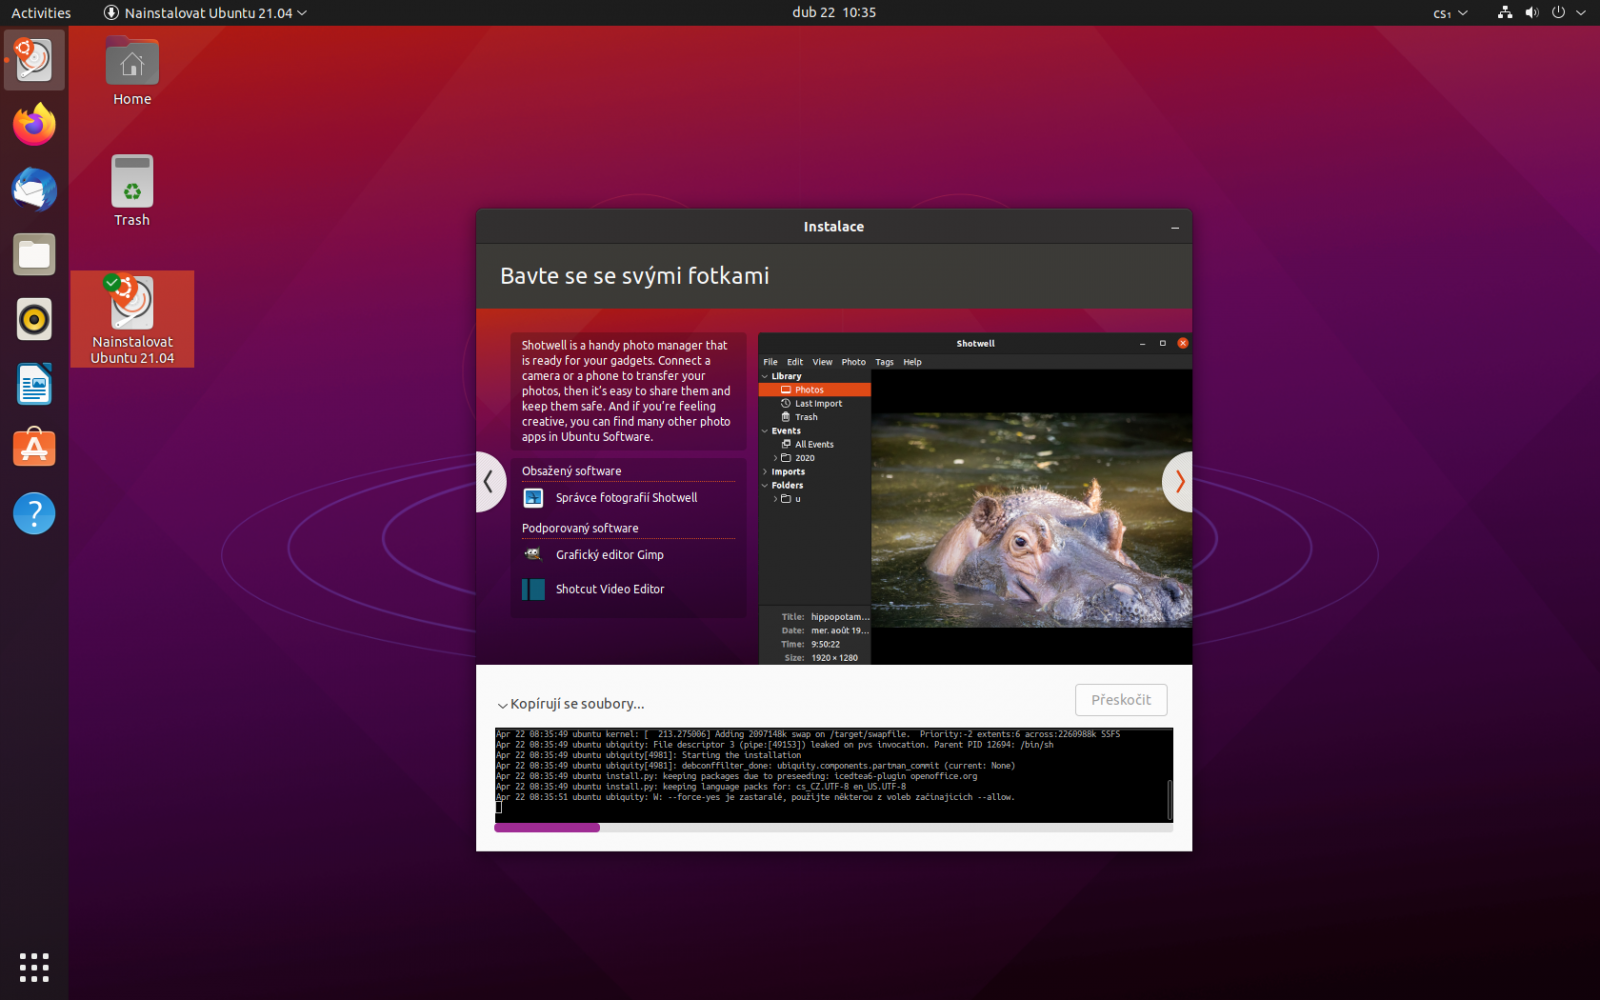
Task: Open Ubuntu Software from the dock
Action: pyautogui.click(x=33, y=447)
